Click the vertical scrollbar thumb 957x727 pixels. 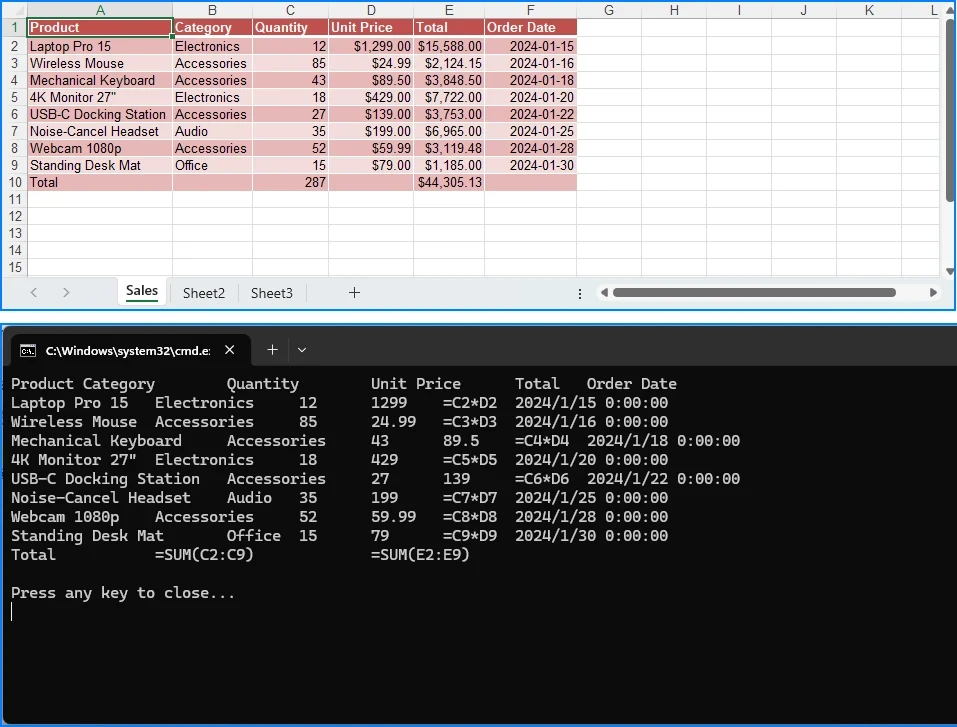[x=950, y=110]
